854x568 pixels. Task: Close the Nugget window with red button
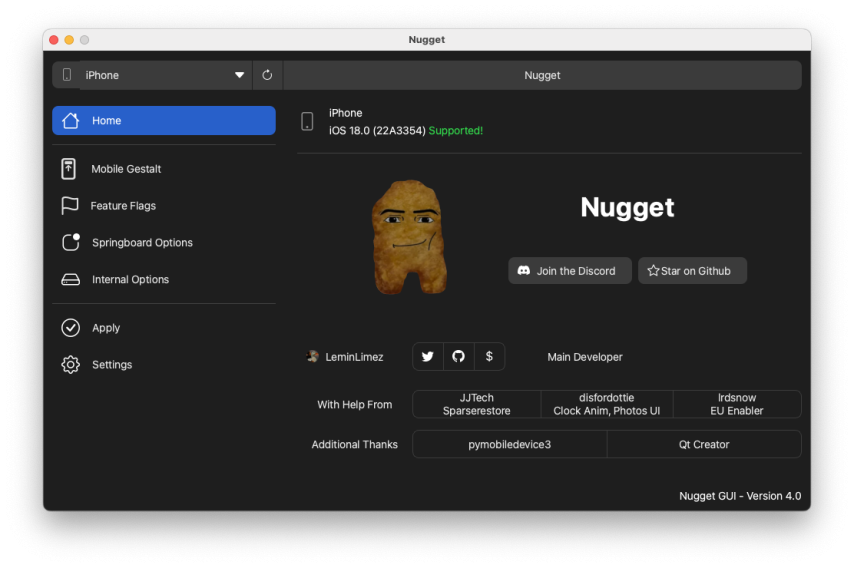[53, 40]
